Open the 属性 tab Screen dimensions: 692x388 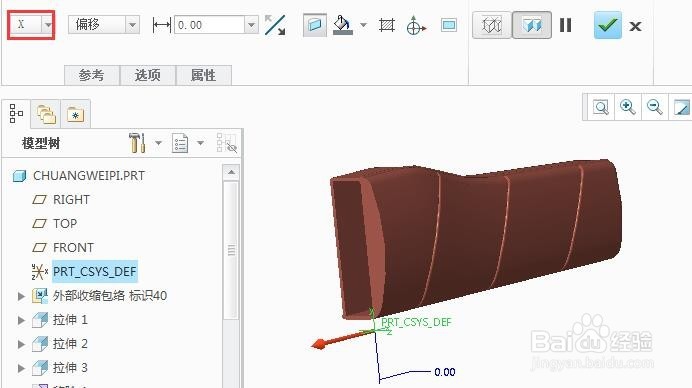tap(203, 75)
